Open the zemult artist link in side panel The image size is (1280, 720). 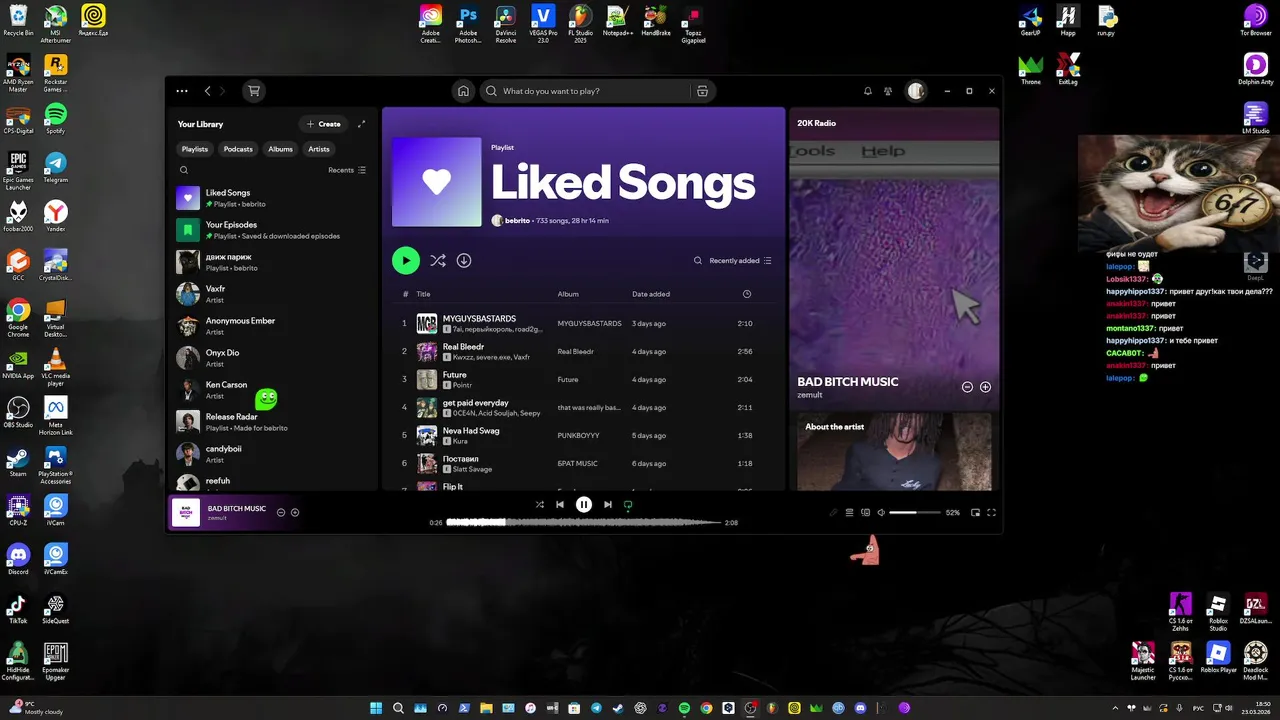[x=809, y=395]
